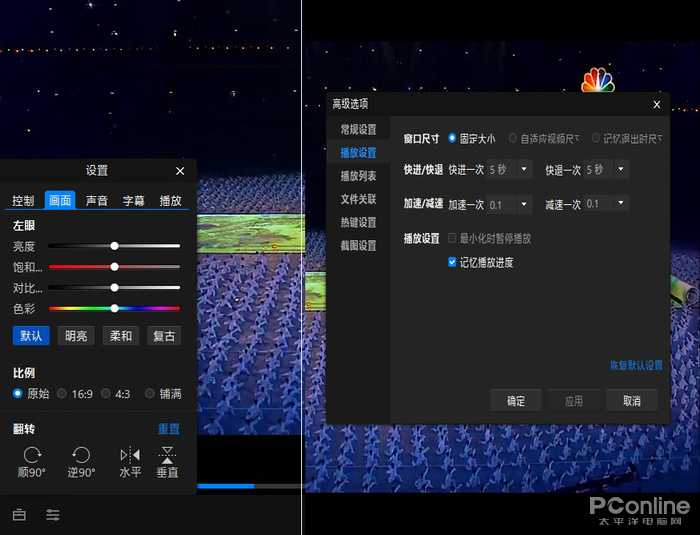Enable 最小化时暂停播放 checkbox
Image resolution: width=700 pixels, height=535 pixels.
452,238
